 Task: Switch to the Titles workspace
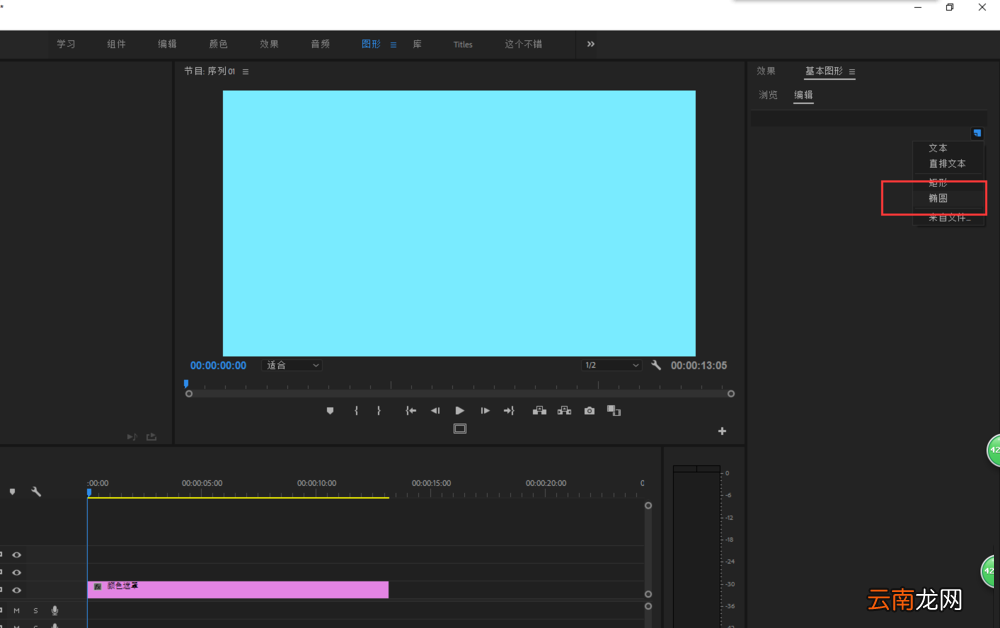coord(463,45)
